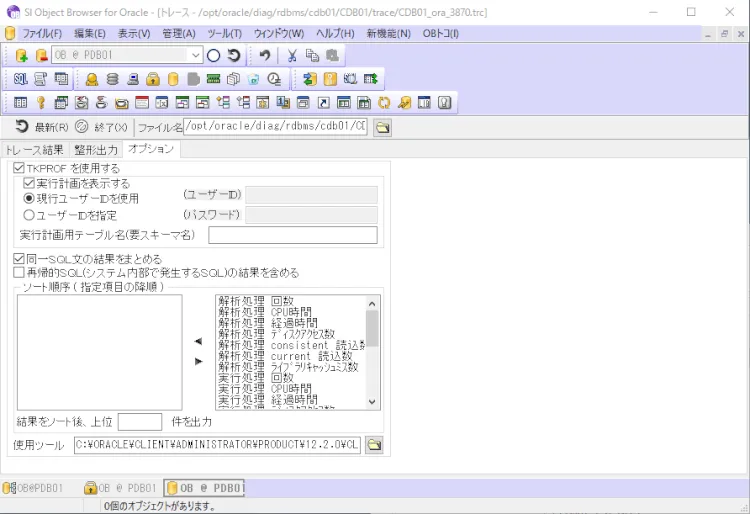Switch to the トレース結果 tab
This screenshot has height=514, width=750.
[34, 150]
